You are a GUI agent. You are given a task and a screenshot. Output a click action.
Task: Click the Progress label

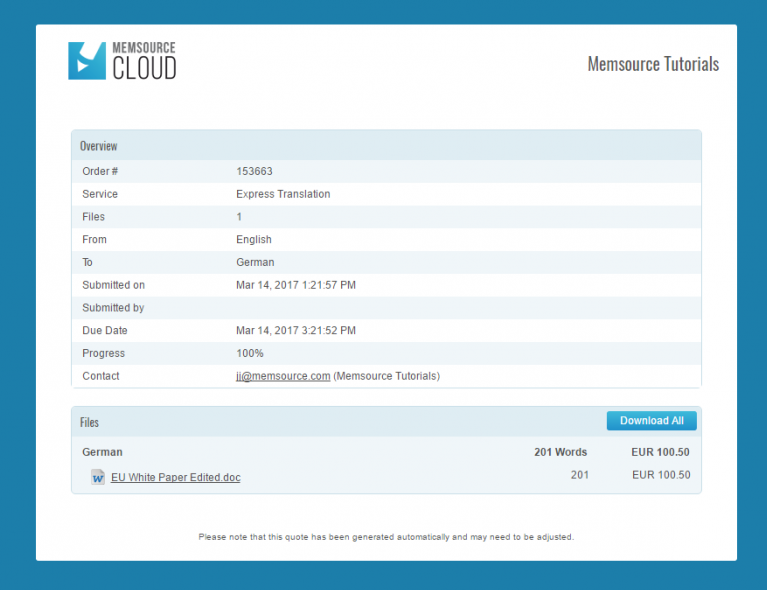coord(103,353)
